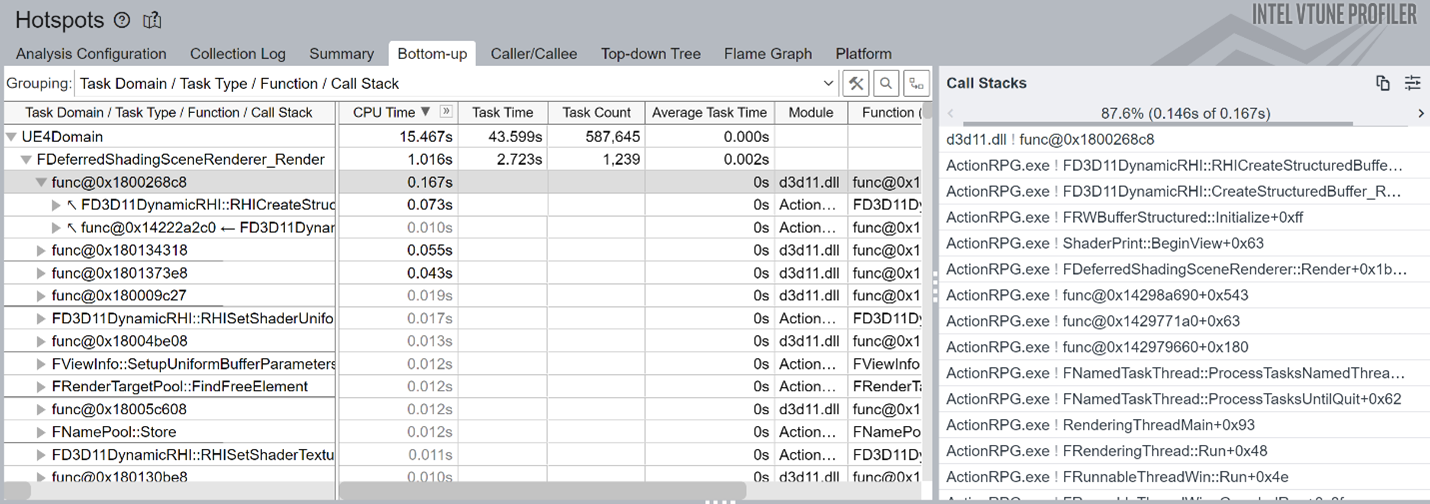Image resolution: width=1430 pixels, height=504 pixels.
Task: Switch to the Flame Graph tab
Action: pos(768,54)
